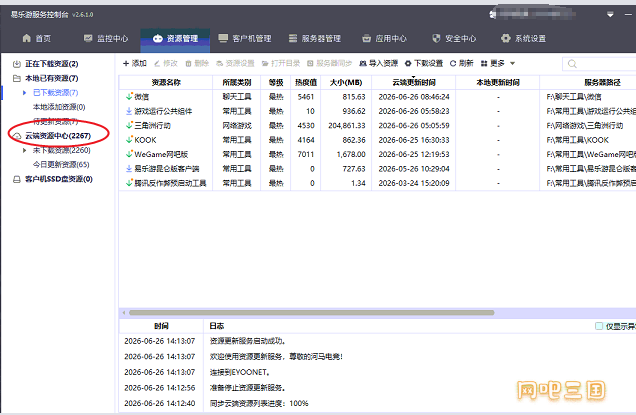The image size is (636, 415).
Task: Click path F:\常用工具\KOOK
Action: click(578, 140)
